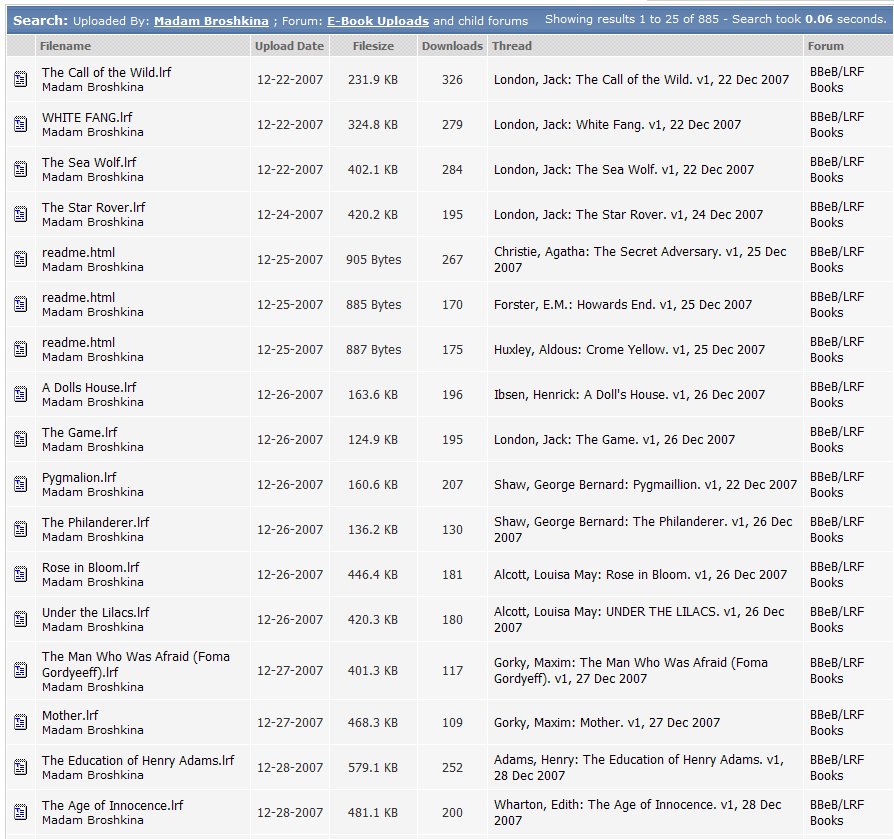Download Rose in Bloom.lrf file
This screenshot has width=894, height=839.
point(91,568)
